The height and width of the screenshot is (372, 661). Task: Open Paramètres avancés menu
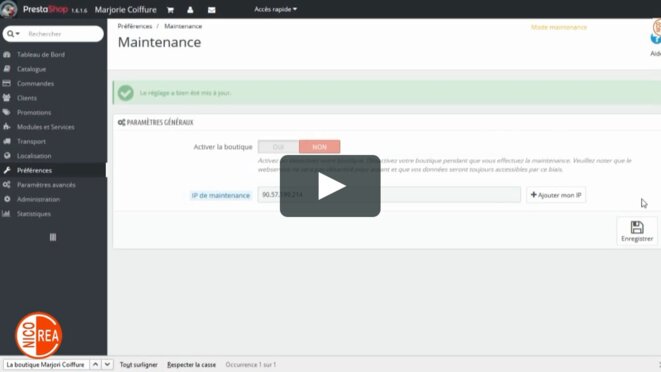point(46,185)
